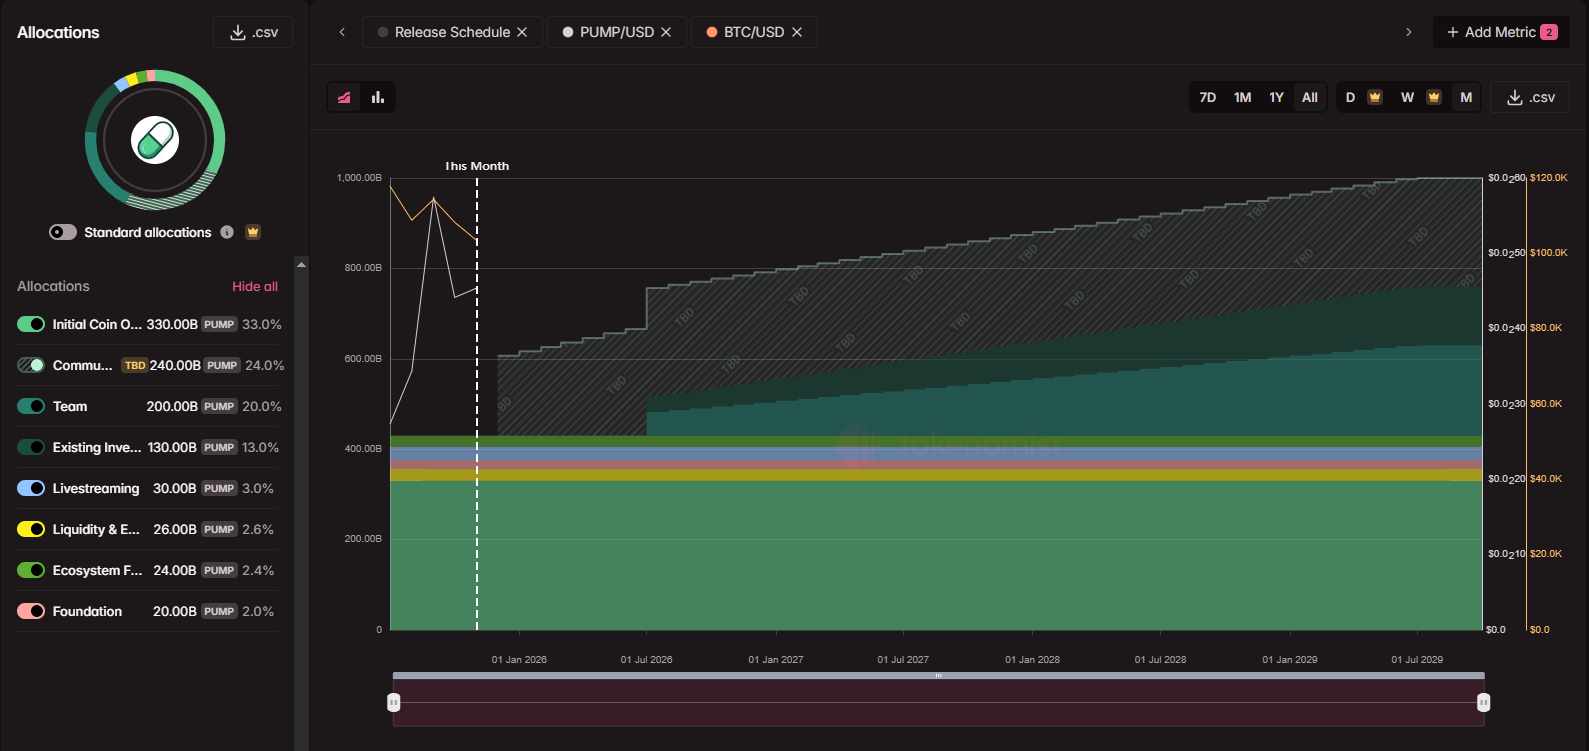
Task: Click 330.00B value in Initial Coin row
Action: click(x=172, y=324)
